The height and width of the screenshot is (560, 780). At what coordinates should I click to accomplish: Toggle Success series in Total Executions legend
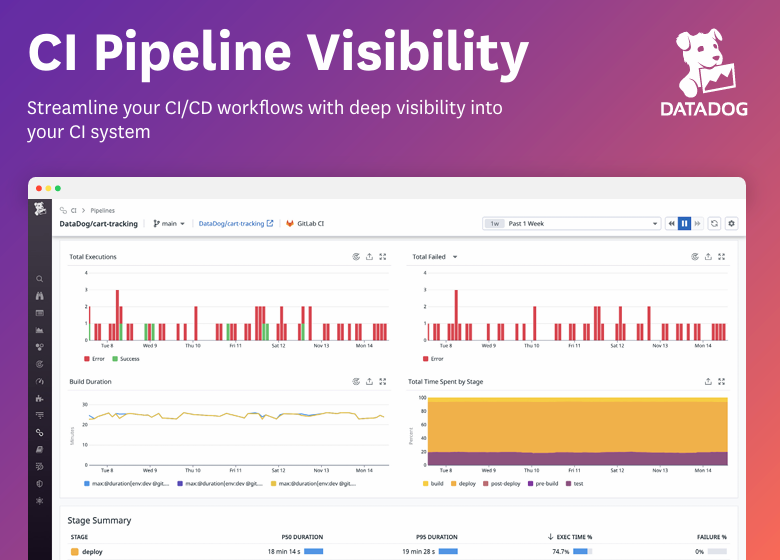pos(126,359)
